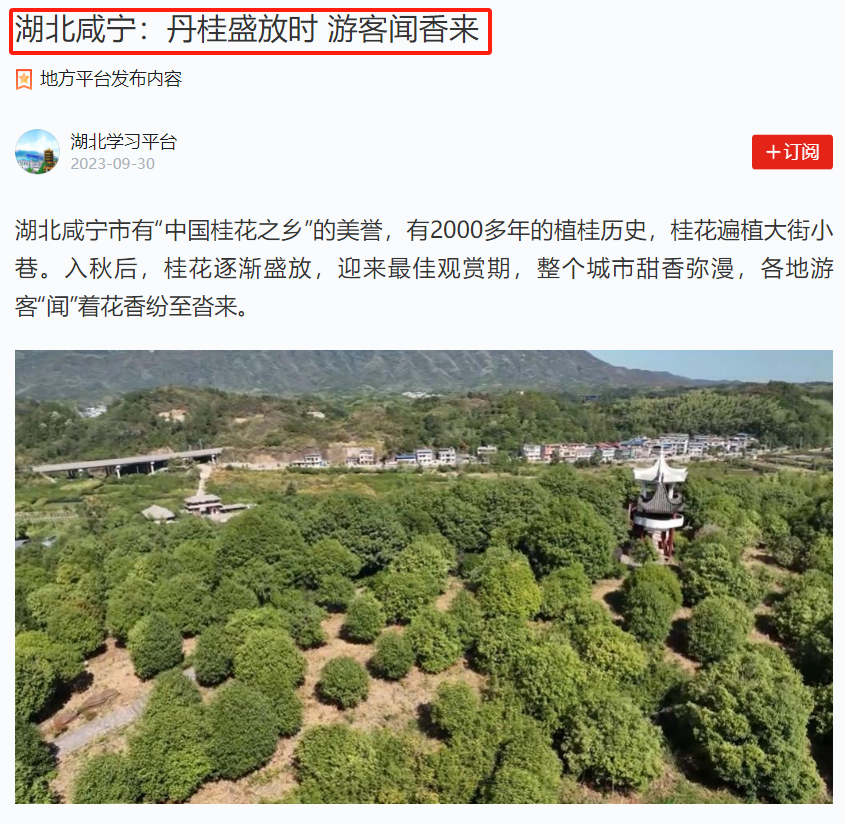Click the highway bridge in the photo
Viewport: 845px width, 824px height.
[128, 462]
